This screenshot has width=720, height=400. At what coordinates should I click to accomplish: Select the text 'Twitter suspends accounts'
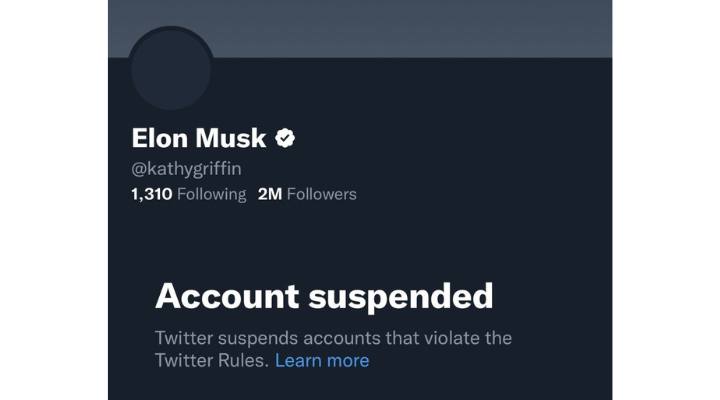click(259, 337)
